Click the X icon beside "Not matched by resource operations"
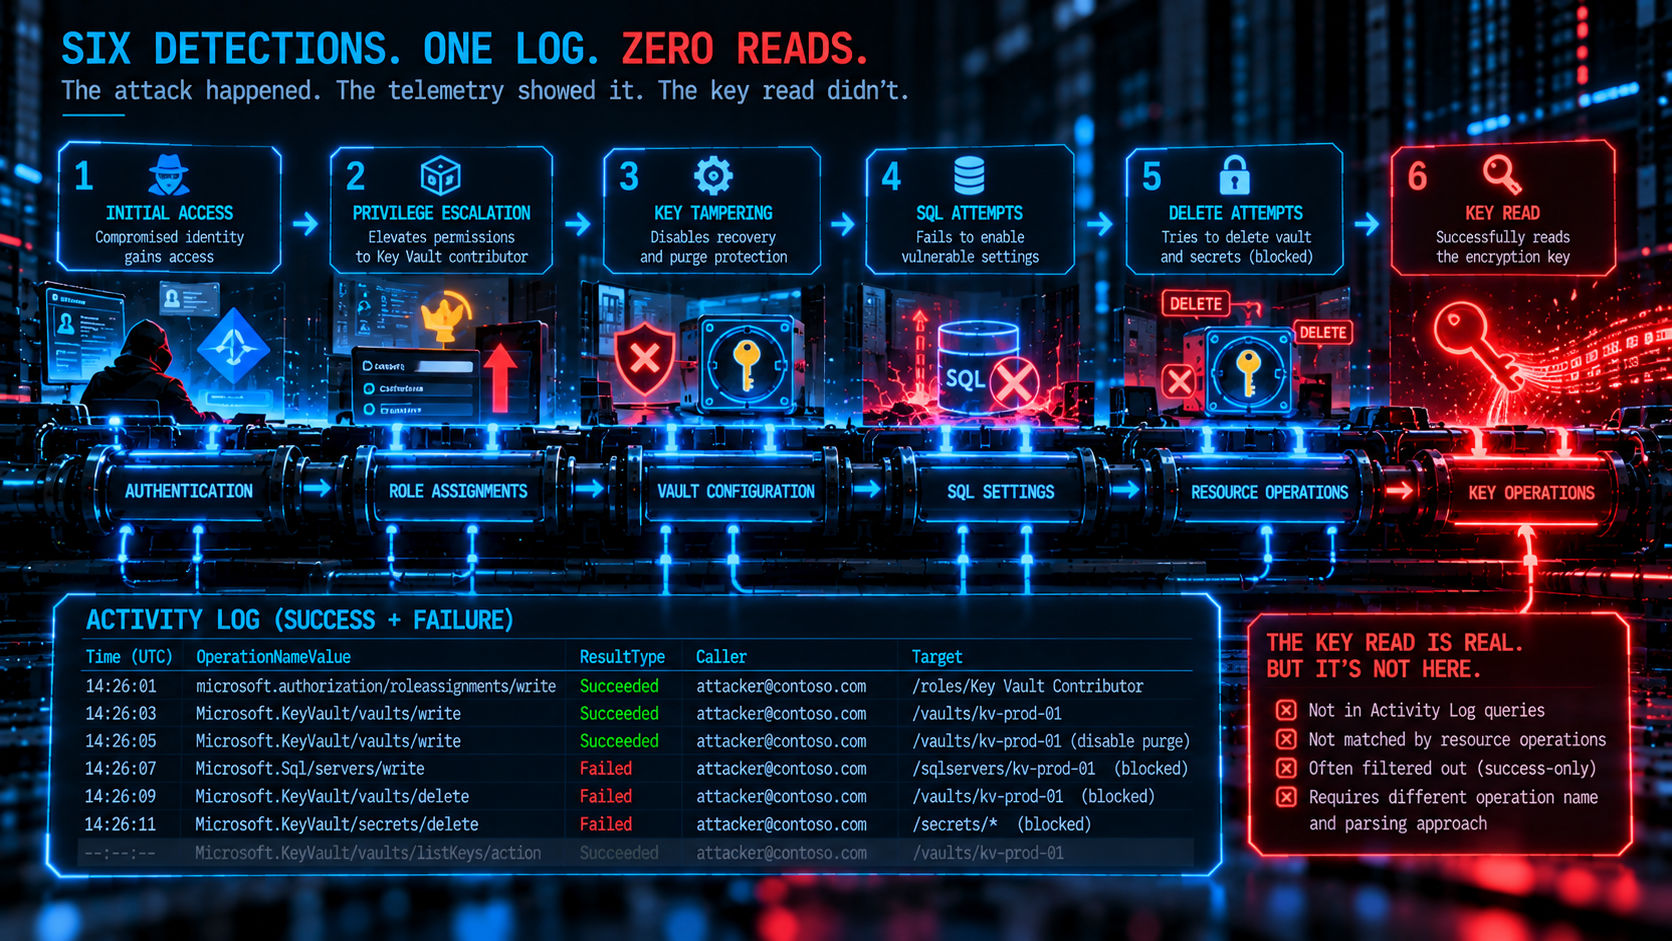Viewport: 1672px width, 941px height. click(x=1286, y=739)
